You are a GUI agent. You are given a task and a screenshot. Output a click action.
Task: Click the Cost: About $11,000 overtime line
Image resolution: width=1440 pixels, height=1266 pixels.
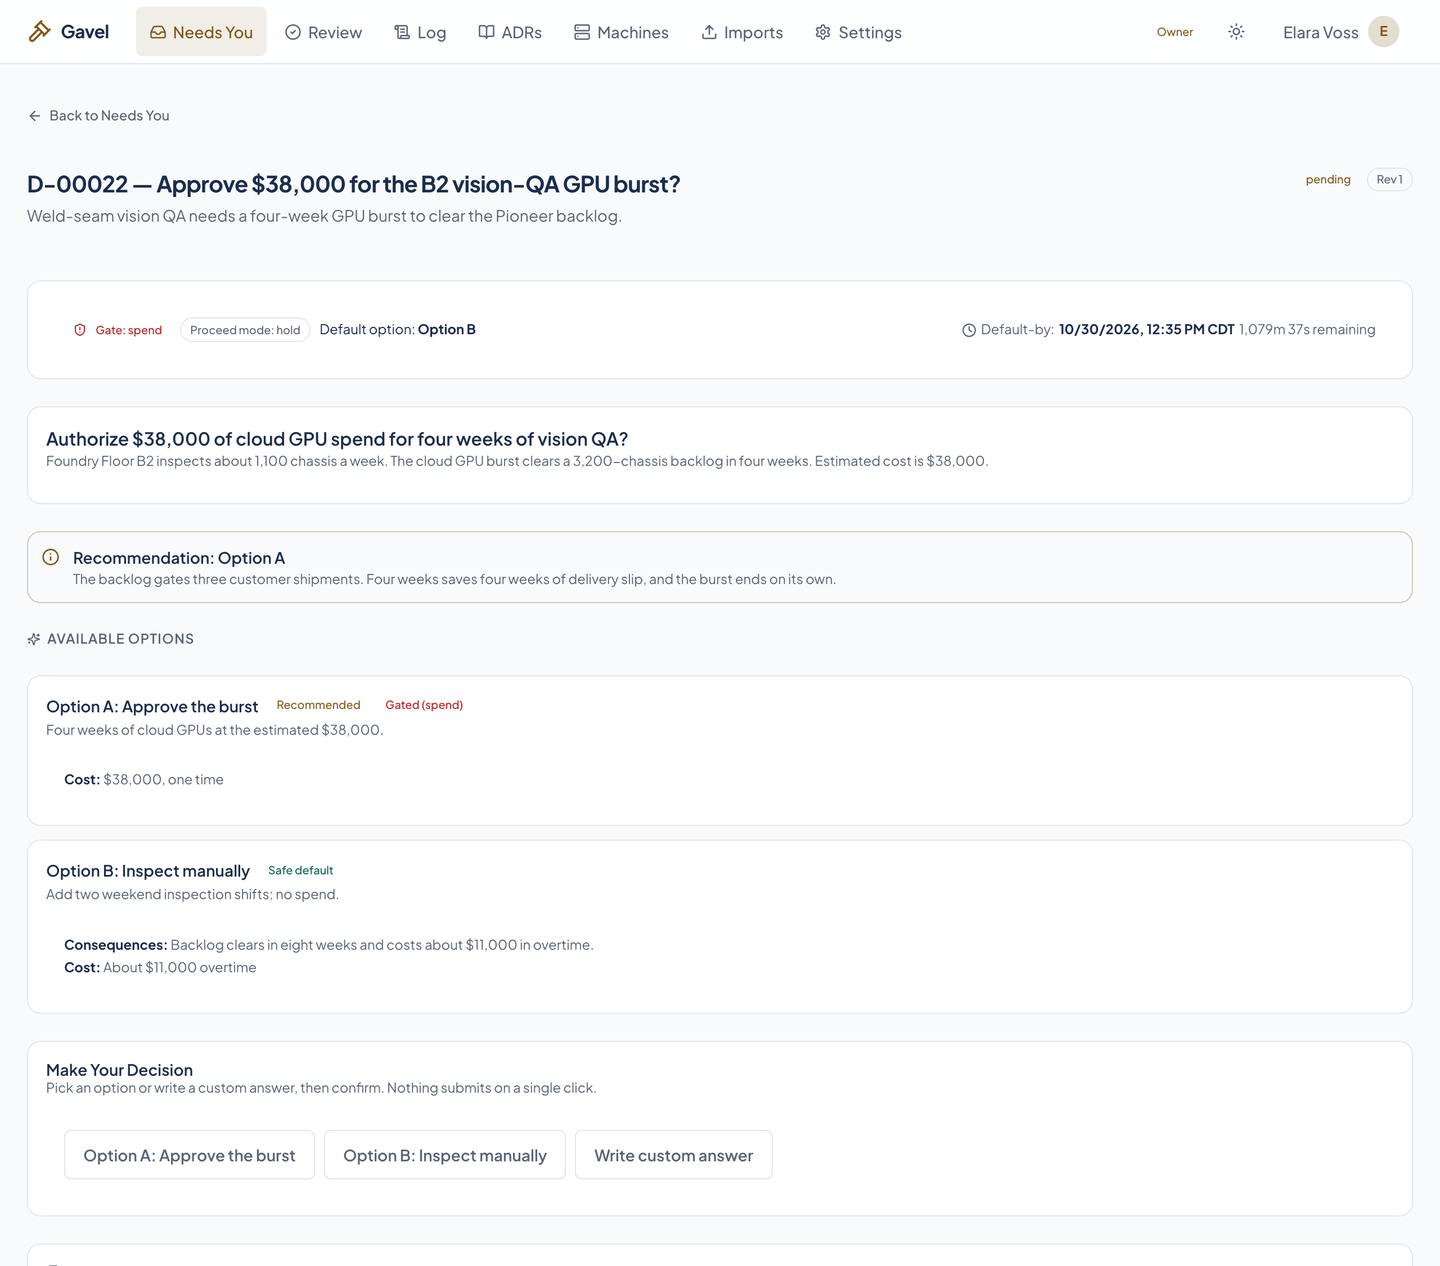pos(160,968)
